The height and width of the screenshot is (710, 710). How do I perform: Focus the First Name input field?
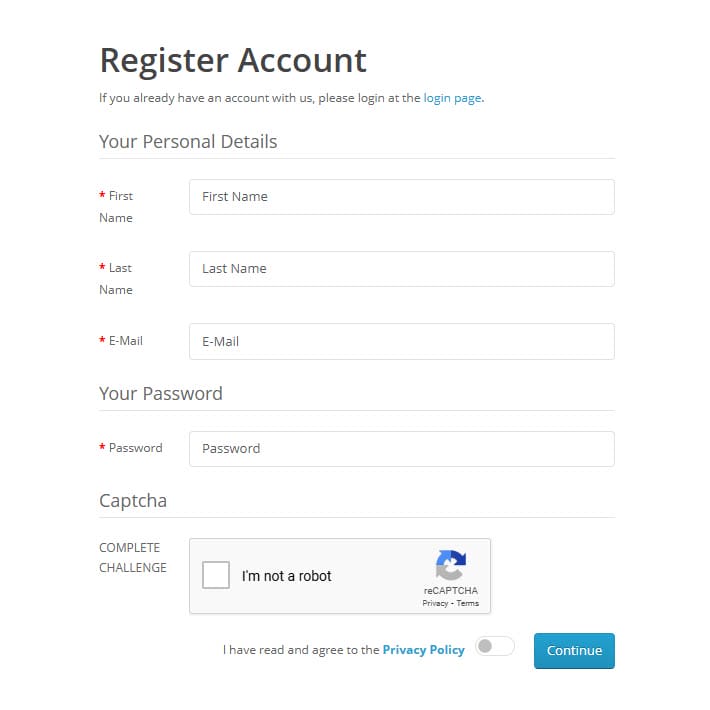(402, 197)
